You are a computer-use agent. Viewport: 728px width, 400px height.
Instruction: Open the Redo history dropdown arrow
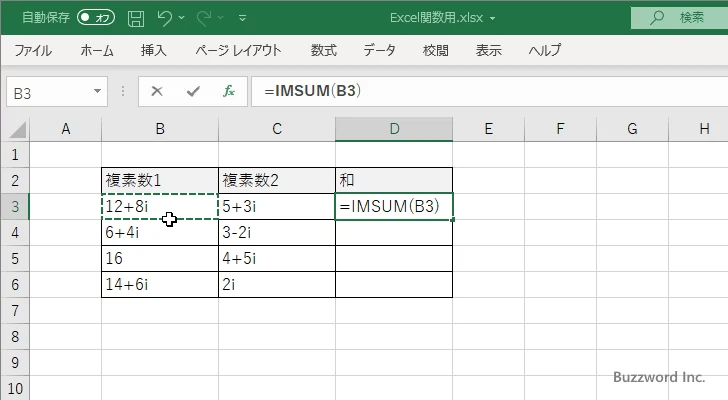pos(221,18)
